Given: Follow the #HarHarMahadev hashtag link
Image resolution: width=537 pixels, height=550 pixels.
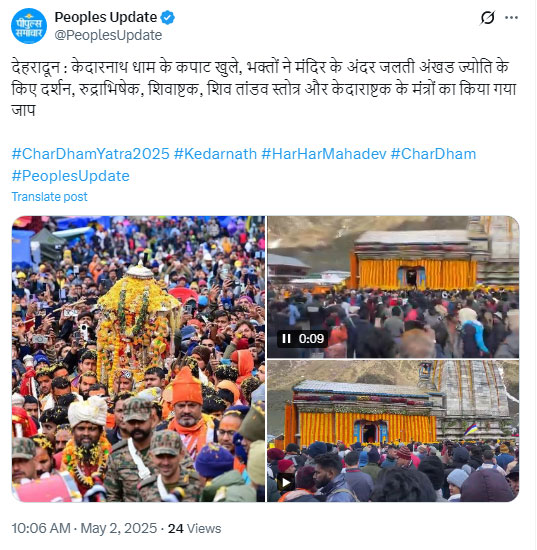Looking at the screenshot, I should point(324,154).
